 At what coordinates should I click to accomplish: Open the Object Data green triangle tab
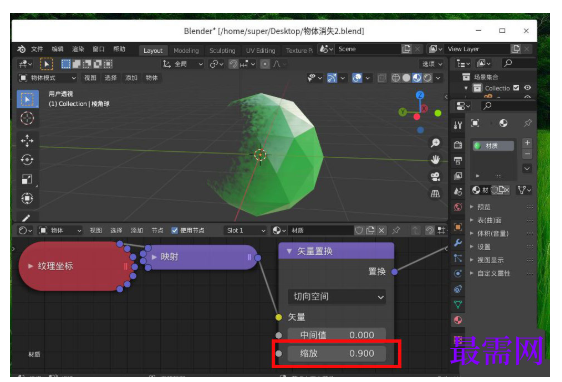(x=458, y=305)
